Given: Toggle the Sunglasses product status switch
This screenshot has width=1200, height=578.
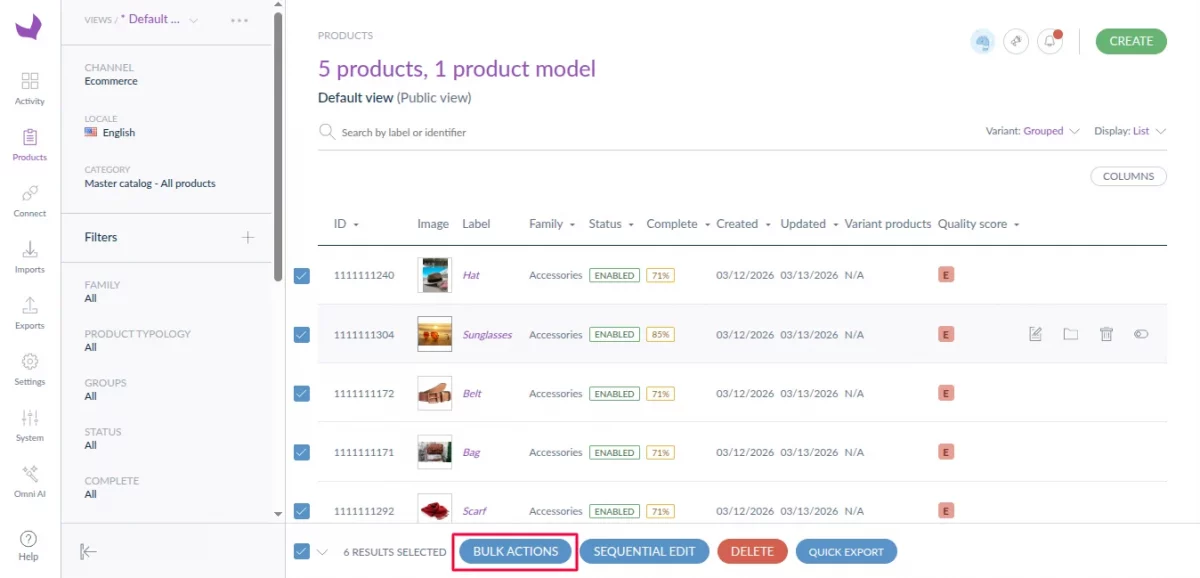Looking at the screenshot, I should tap(1141, 334).
